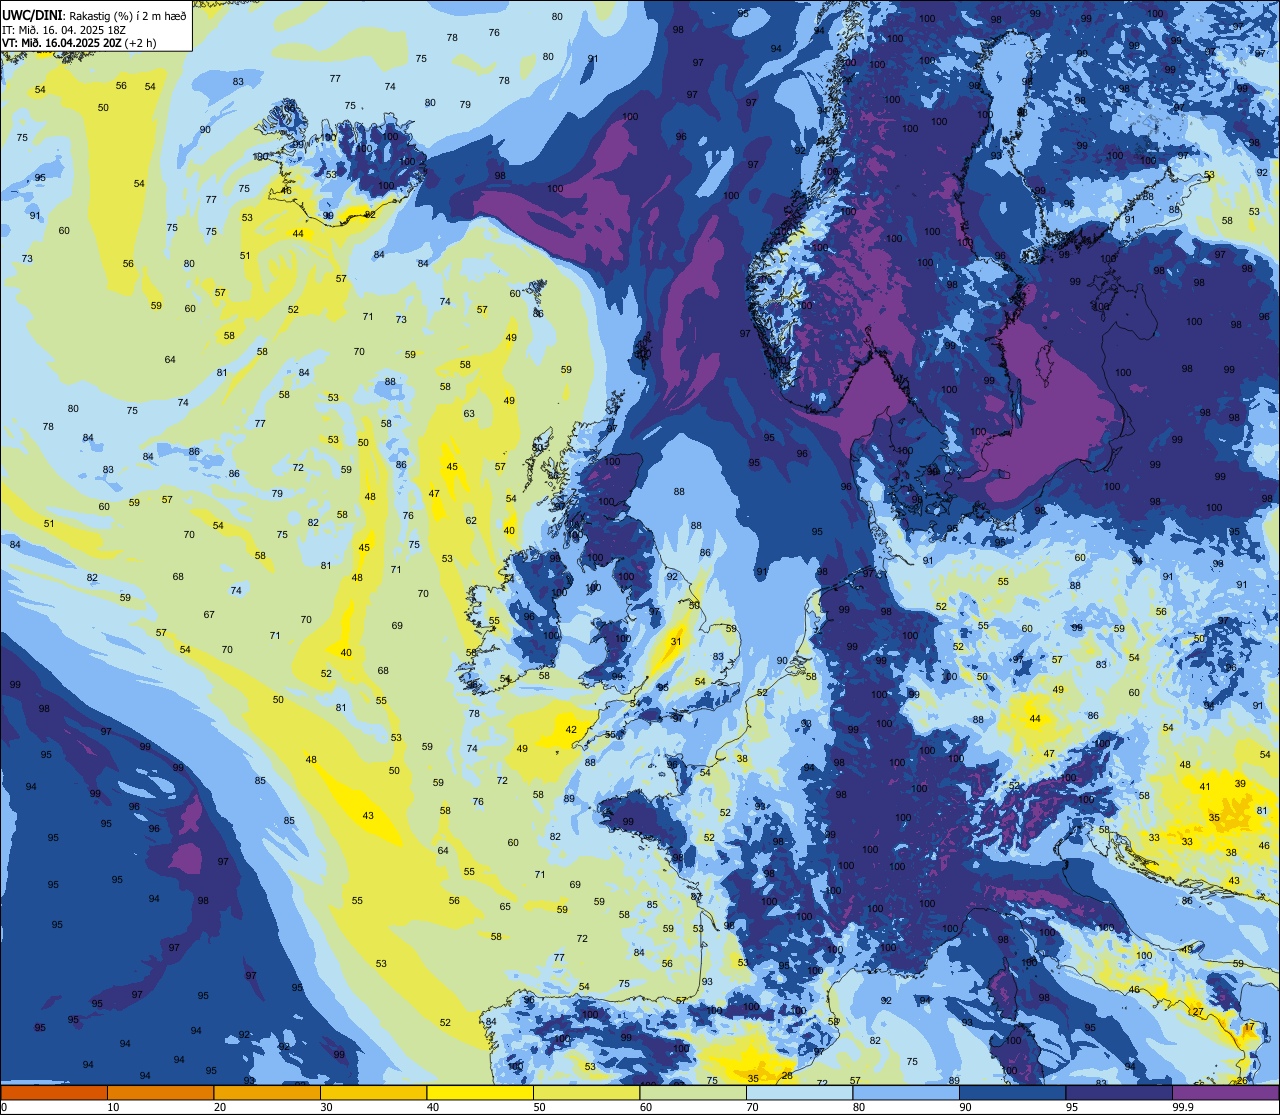Viewport: 1280px width, 1115px height.
Task: Click the bright yellow 40–50 legend swatch
Action: [x=480, y=1092]
